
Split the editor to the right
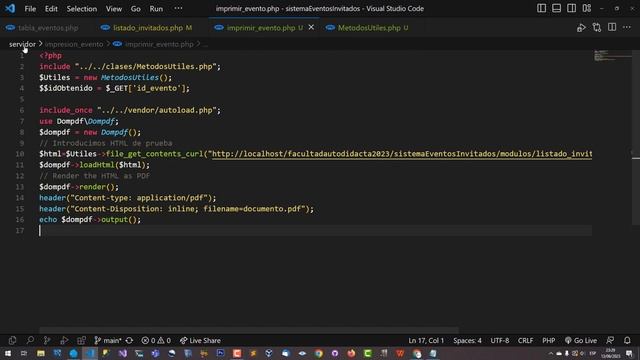coord(612,27)
